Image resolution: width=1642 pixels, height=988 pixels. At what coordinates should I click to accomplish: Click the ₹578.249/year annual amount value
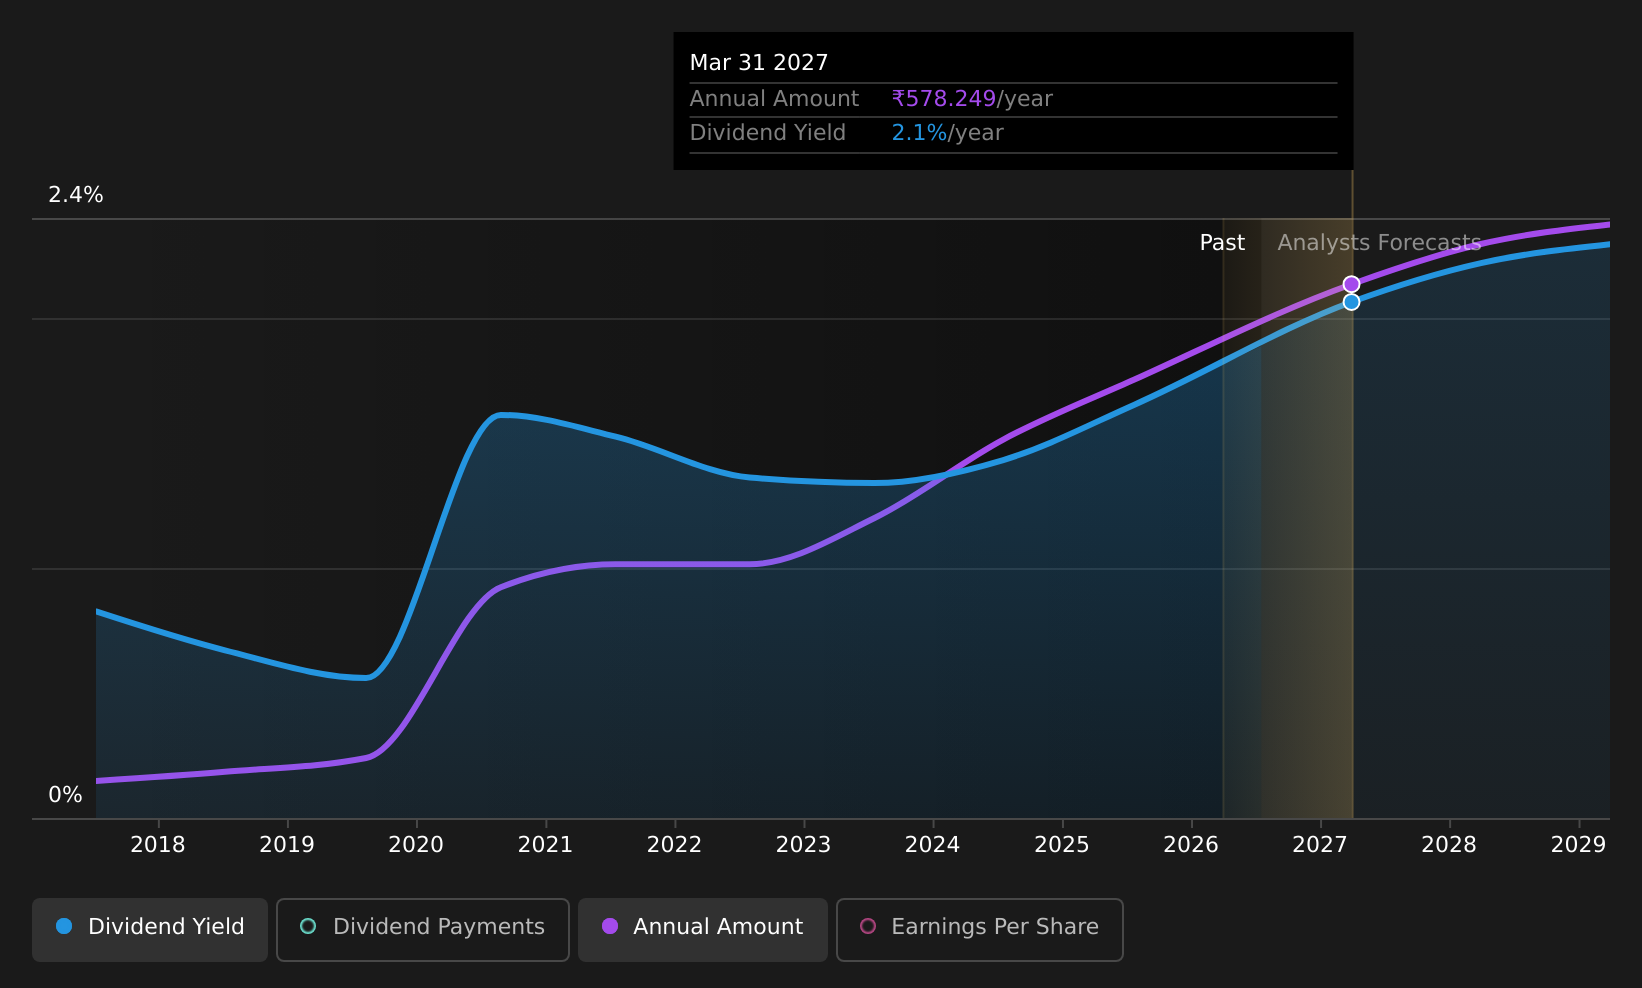pyautogui.click(x=972, y=99)
